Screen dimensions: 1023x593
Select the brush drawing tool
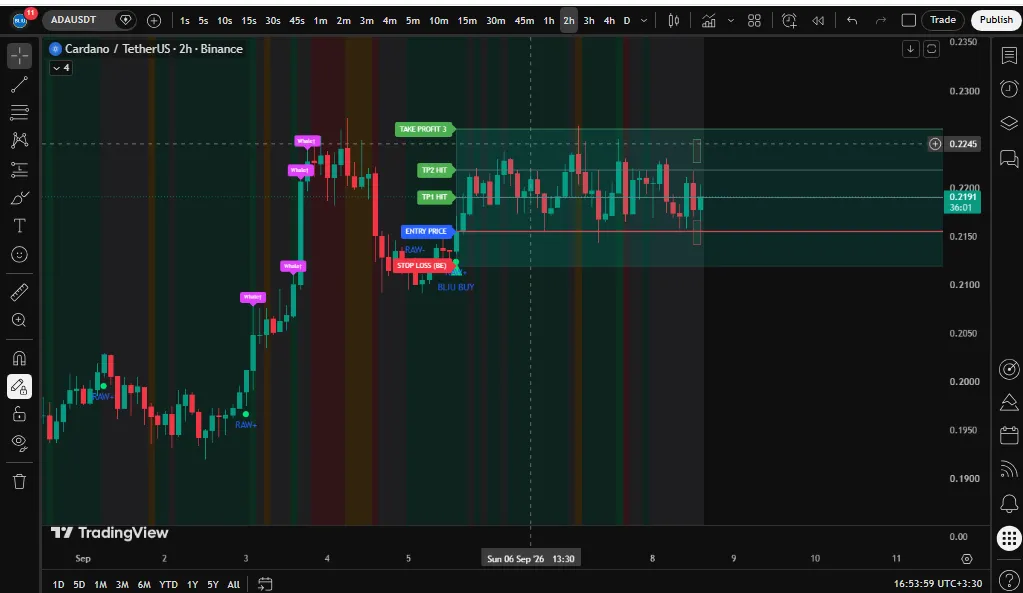20,198
